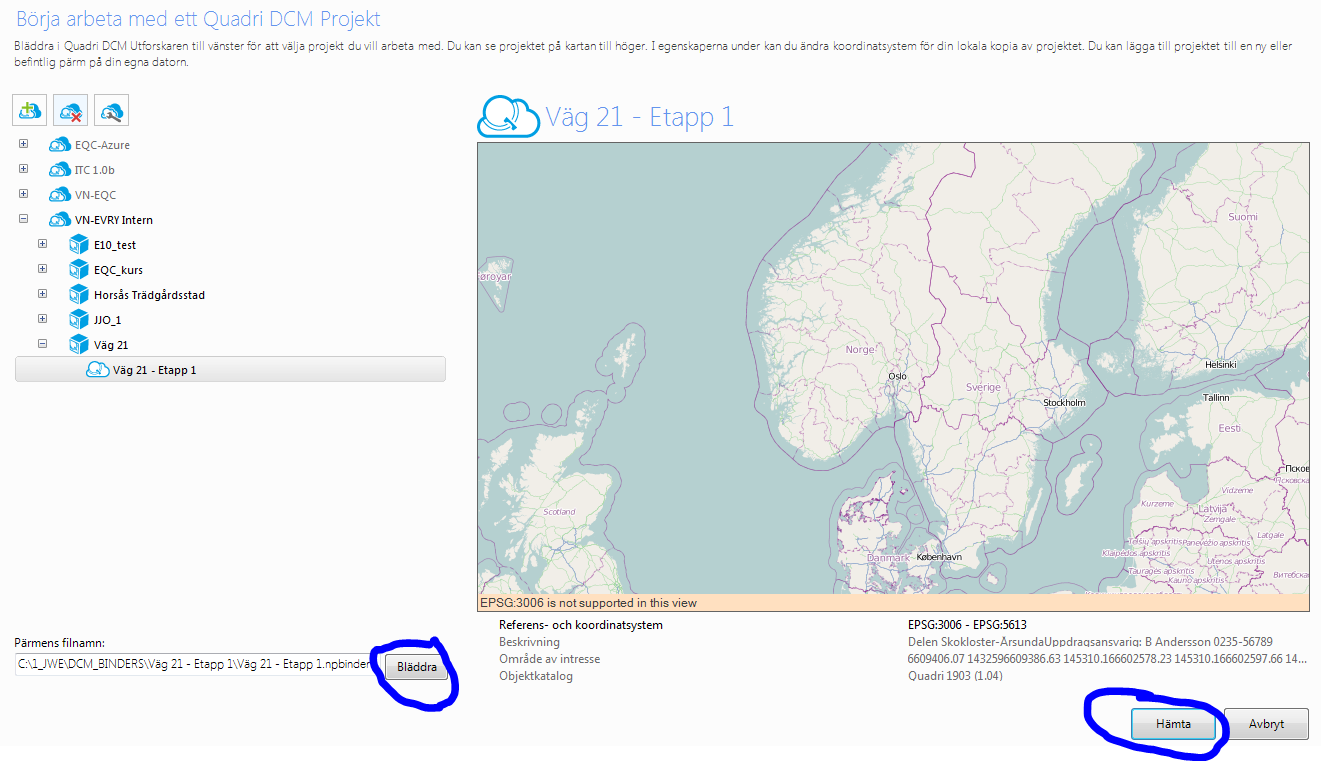Click the JJO_1 project cube icon
This screenshot has height=761, width=1321.
tap(79, 320)
